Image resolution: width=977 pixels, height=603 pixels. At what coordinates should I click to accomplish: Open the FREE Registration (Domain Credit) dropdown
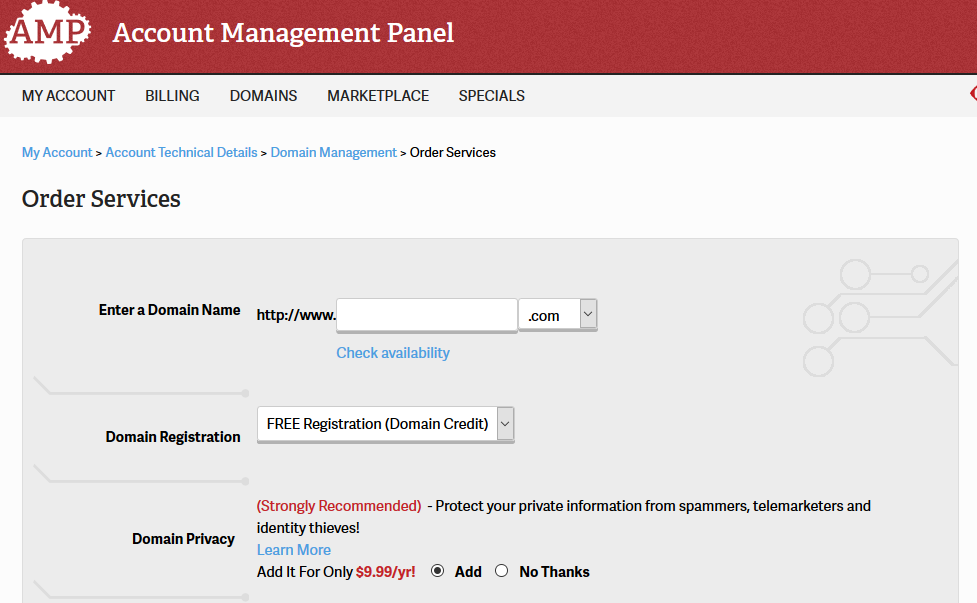pyautogui.click(x=386, y=424)
